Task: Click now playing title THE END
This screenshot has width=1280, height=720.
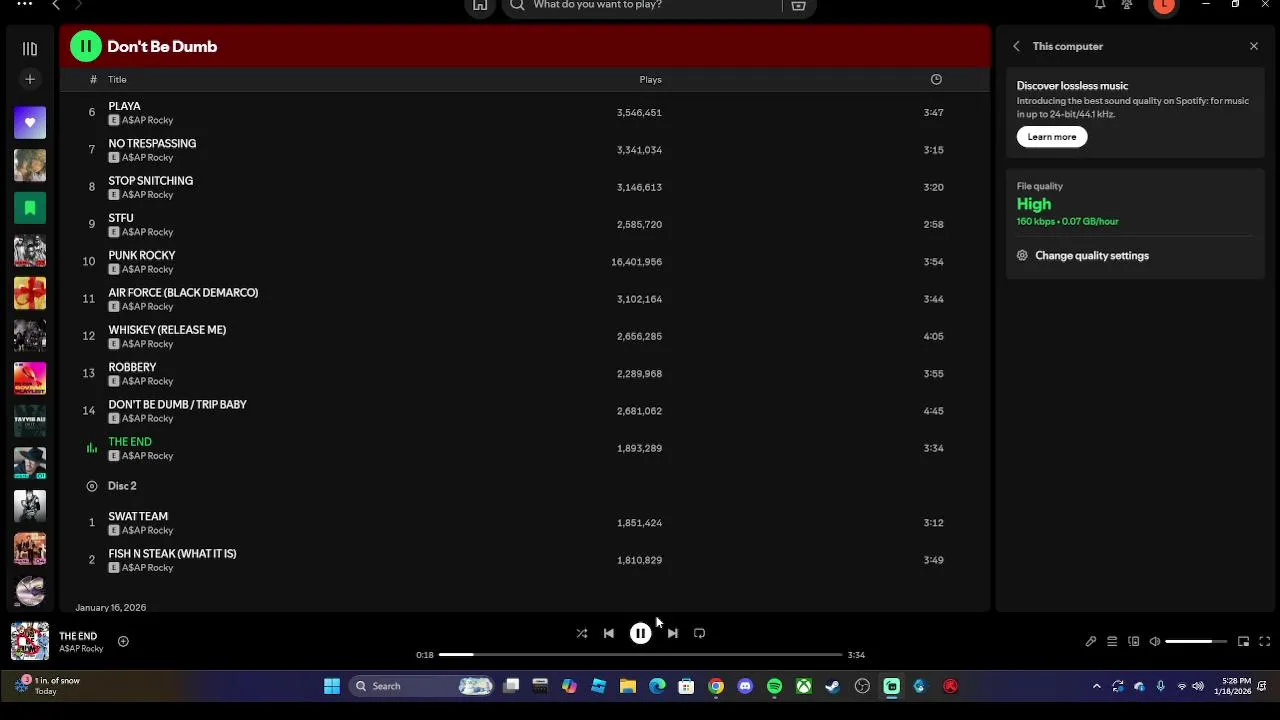Action: click(78, 636)
